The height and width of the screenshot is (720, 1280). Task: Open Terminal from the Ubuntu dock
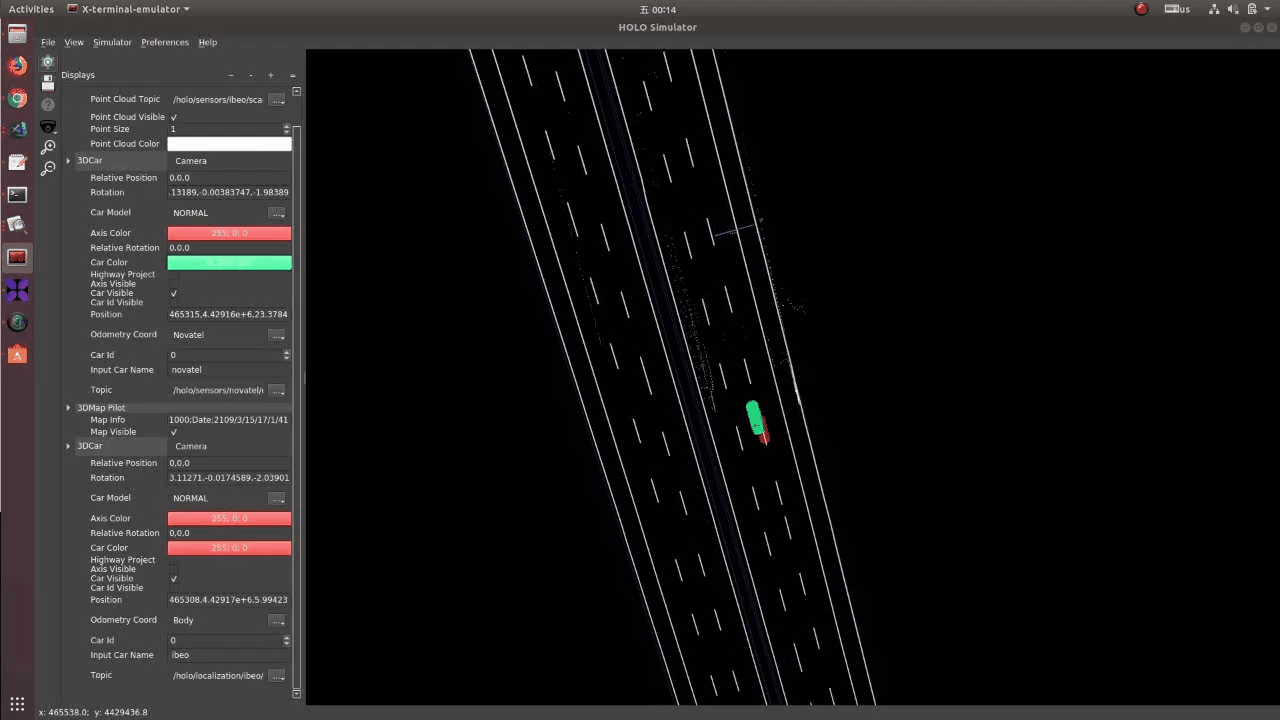point(17,194)
